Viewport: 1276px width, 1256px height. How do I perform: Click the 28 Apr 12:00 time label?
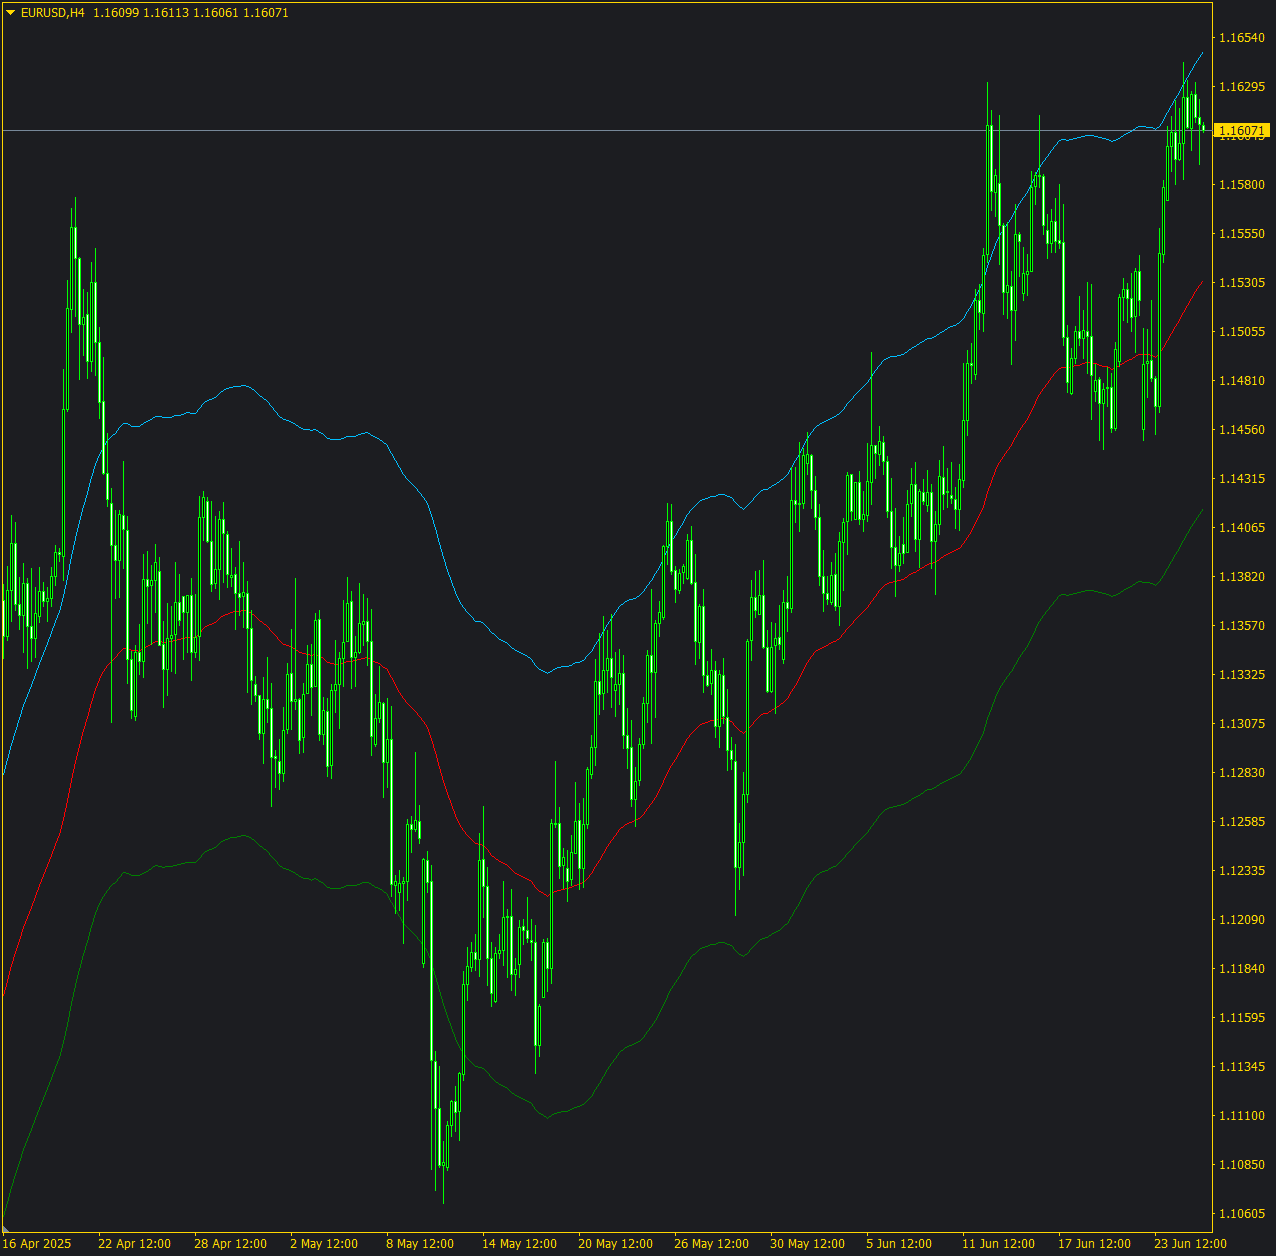point(230,1244)
